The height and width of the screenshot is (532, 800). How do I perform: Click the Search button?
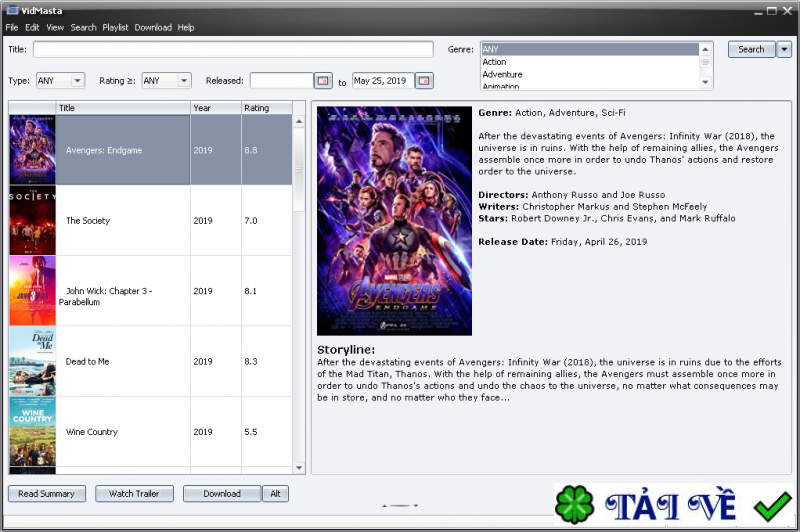click(x=751, y=49)
